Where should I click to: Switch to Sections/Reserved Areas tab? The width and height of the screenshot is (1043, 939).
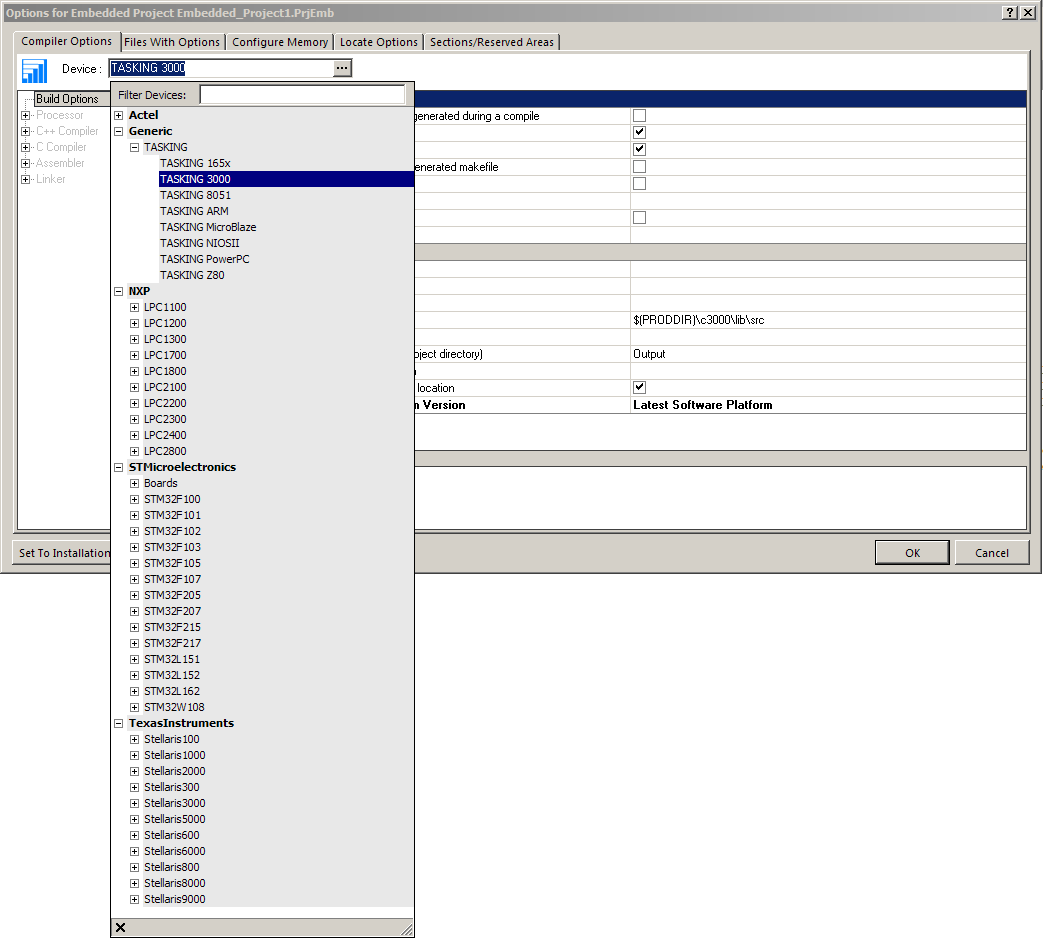pos(492,42)
